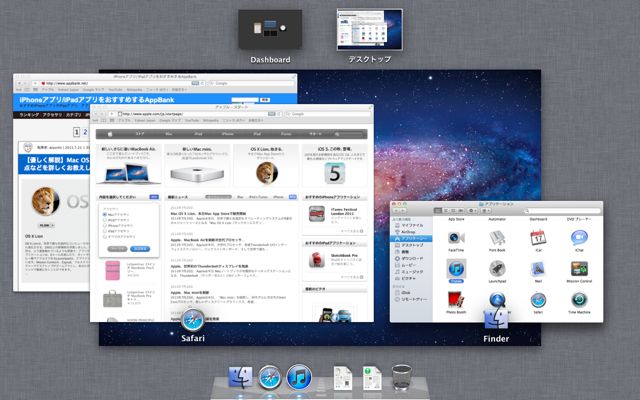Viewport: 640px width, 400px height.
Task: Click the Apple logo in apple.com navigation bar
Action: tap(110, 134)
